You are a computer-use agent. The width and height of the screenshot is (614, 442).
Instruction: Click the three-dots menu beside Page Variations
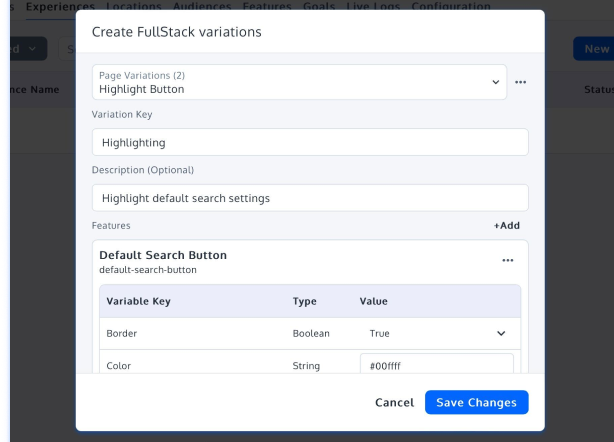coord(520,82)
